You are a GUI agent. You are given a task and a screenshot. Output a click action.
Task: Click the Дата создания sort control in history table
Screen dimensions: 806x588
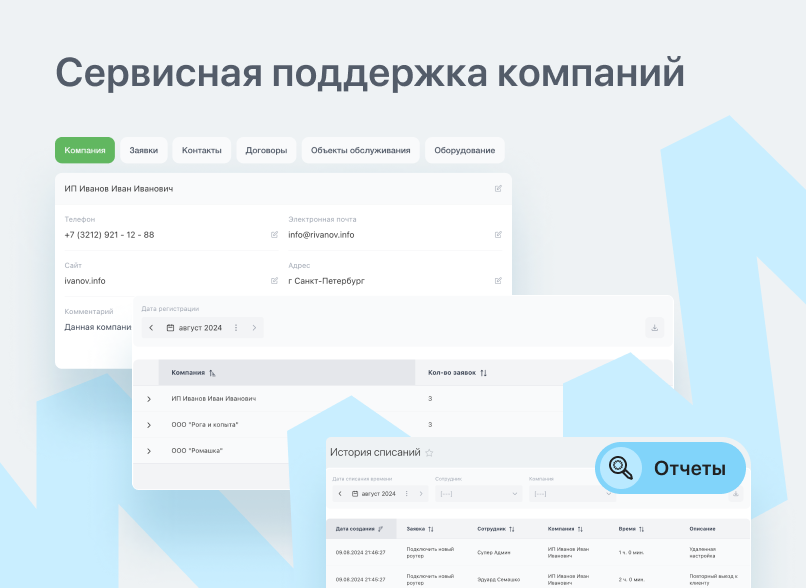click(378, 528)
